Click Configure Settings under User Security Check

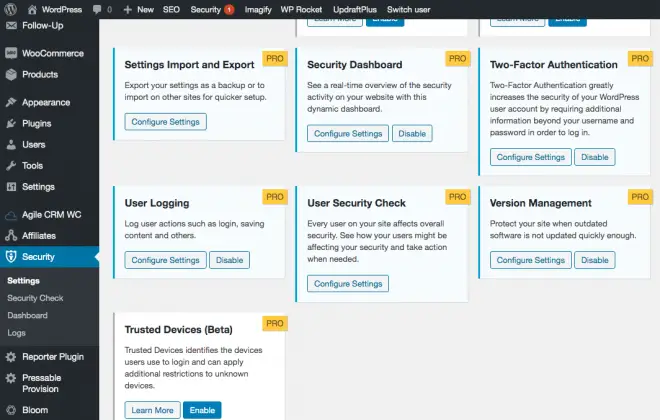348,284
